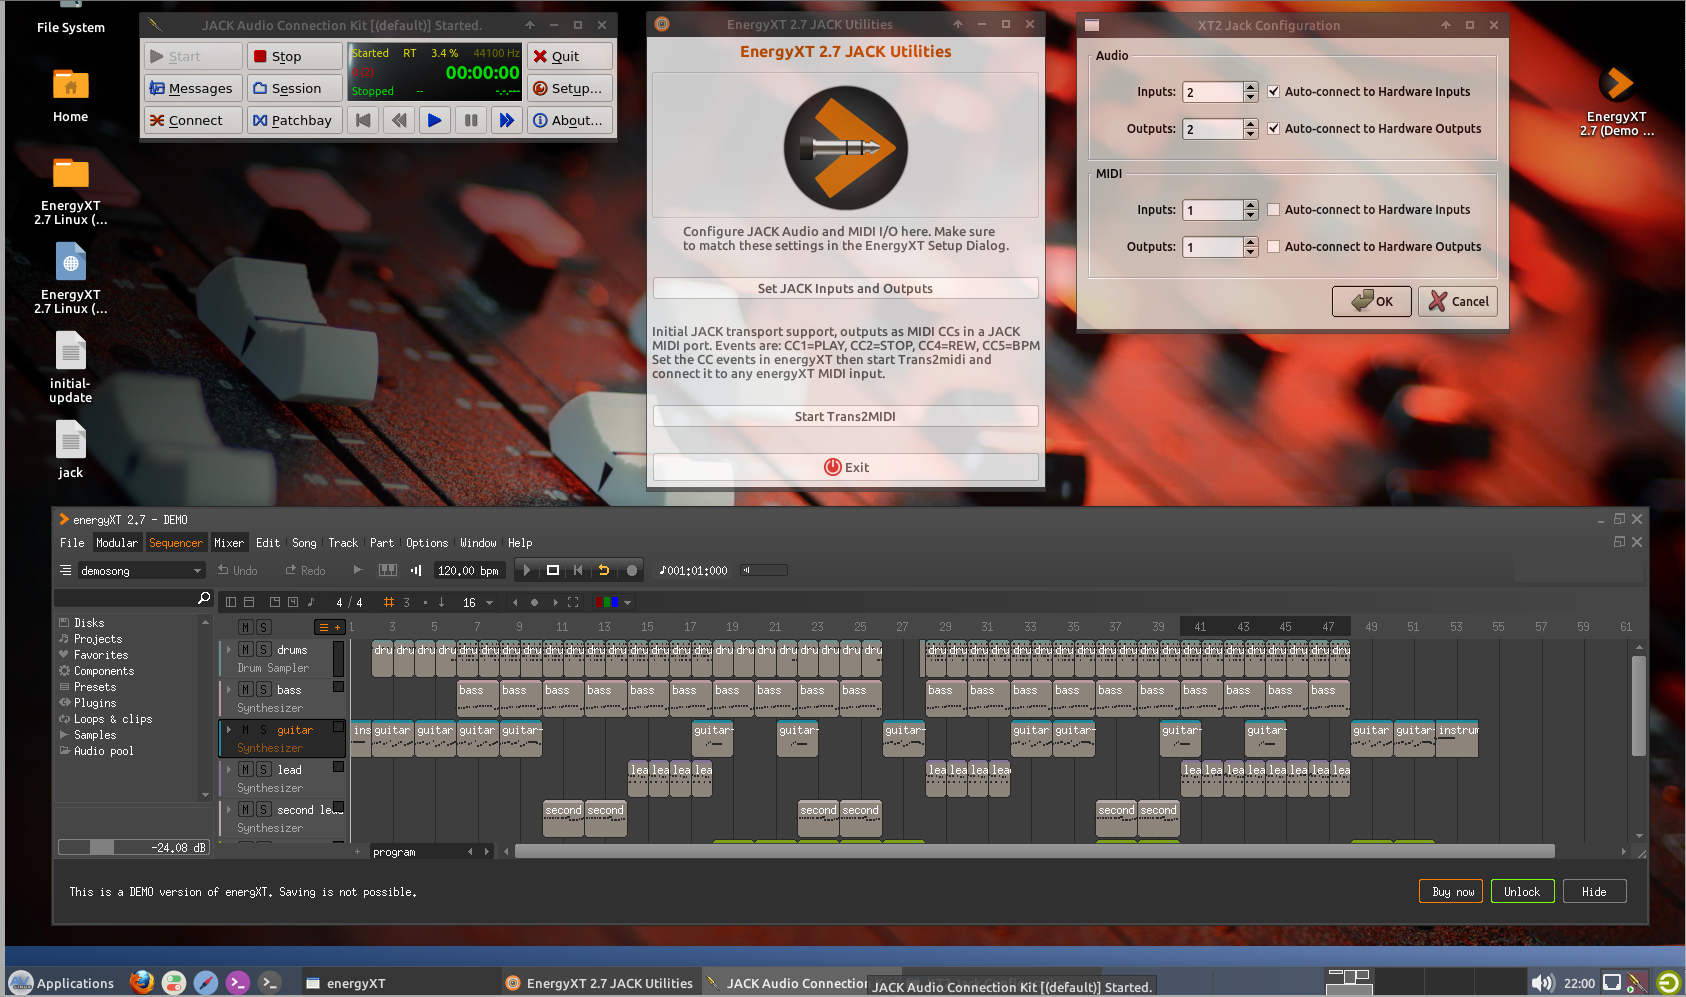Stop the JACK server
The image size is (1686, 997).
click(x=294, y=56)
